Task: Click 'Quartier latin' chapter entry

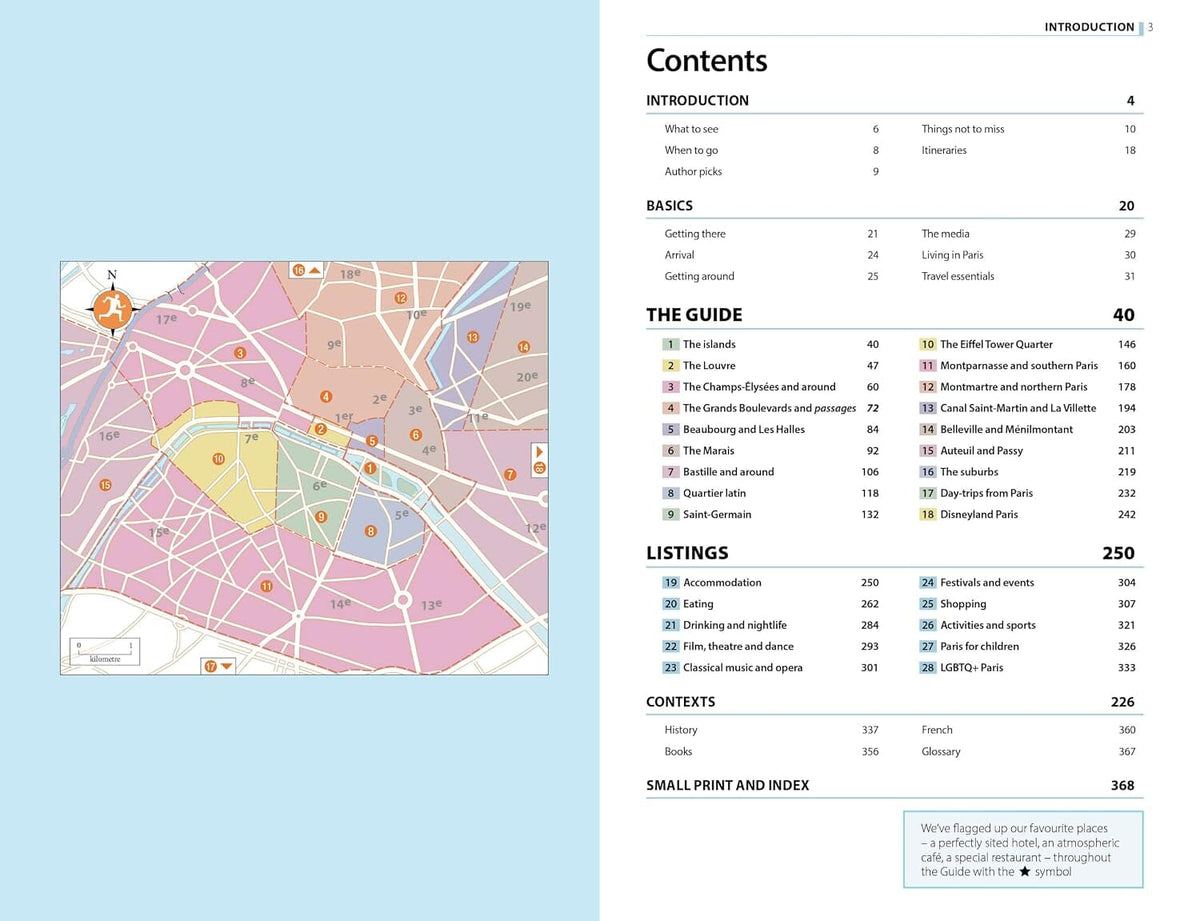Action: [x=714, y=493]
